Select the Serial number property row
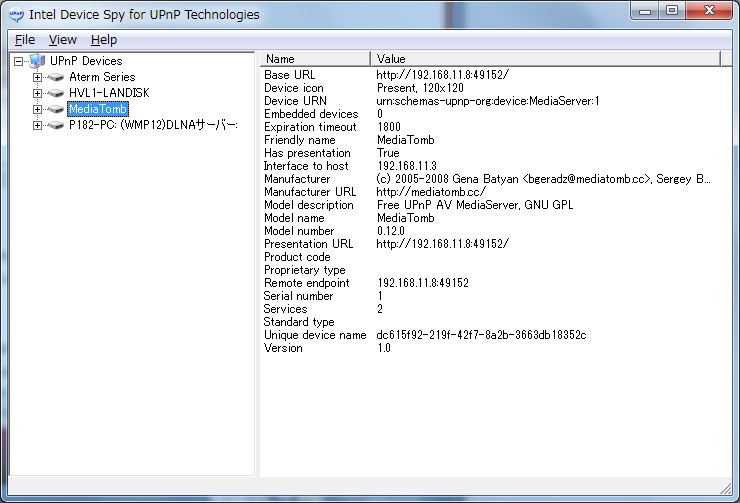 click(x=491, y=296)
